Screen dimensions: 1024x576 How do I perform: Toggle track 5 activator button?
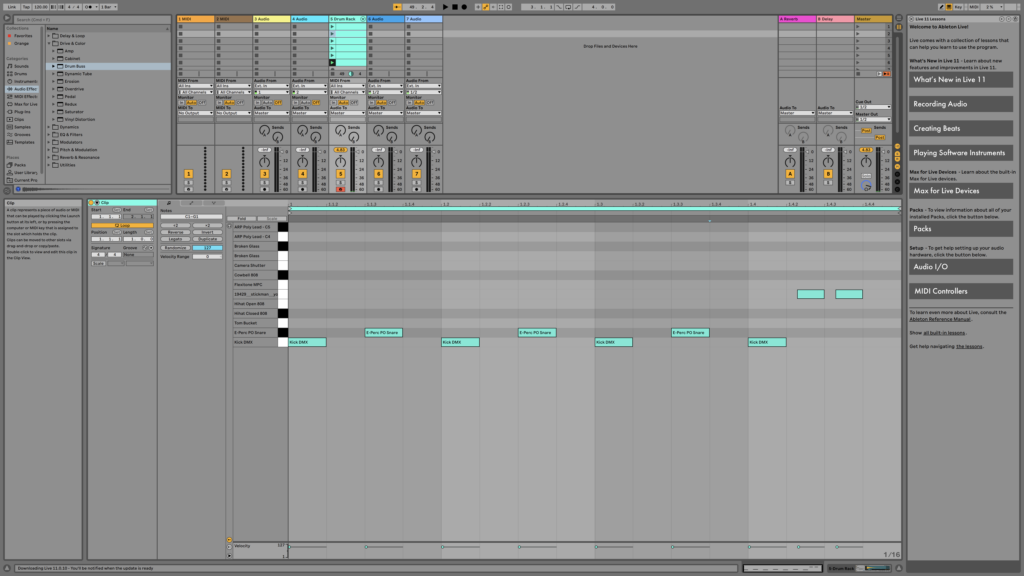[340, 174]
